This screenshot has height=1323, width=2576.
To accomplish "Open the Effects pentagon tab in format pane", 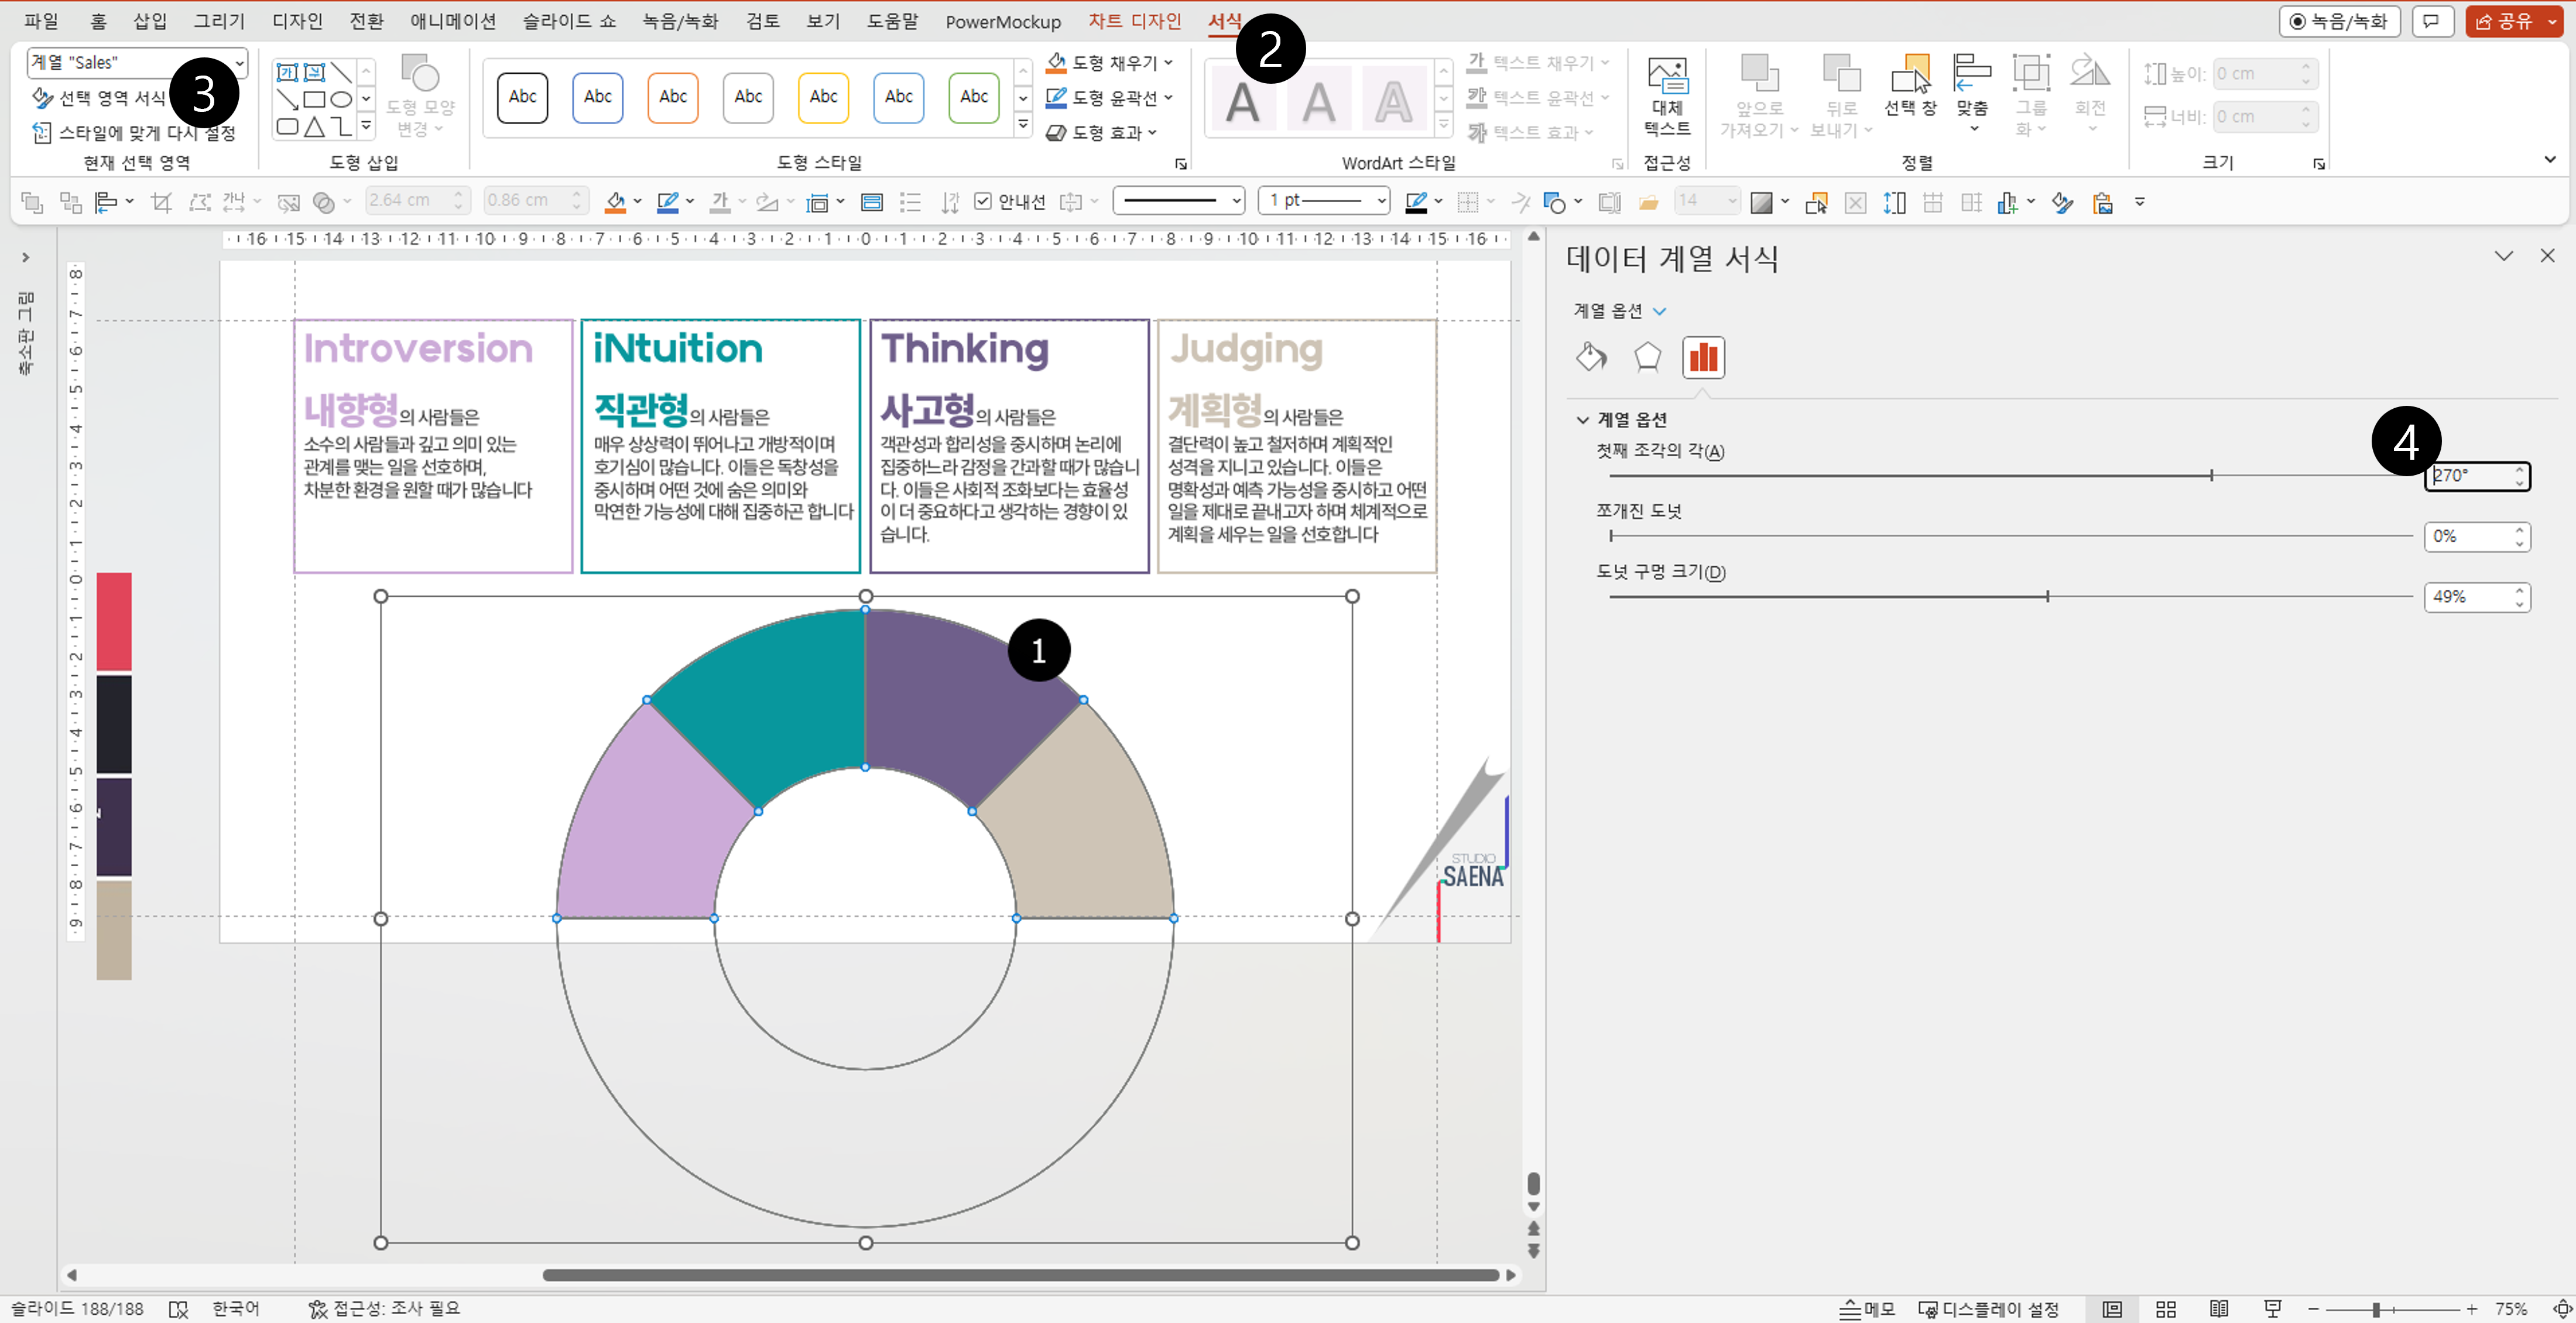I will (x=1647, y=356).
